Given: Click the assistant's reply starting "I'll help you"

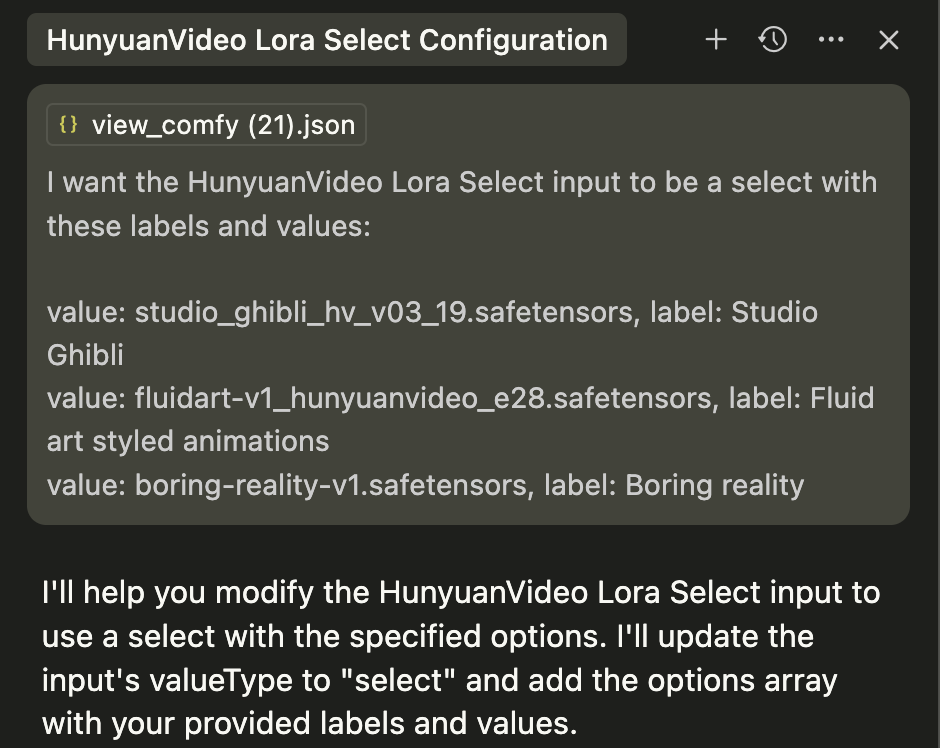Looking at the screenshot, I should tap(461, 657).
